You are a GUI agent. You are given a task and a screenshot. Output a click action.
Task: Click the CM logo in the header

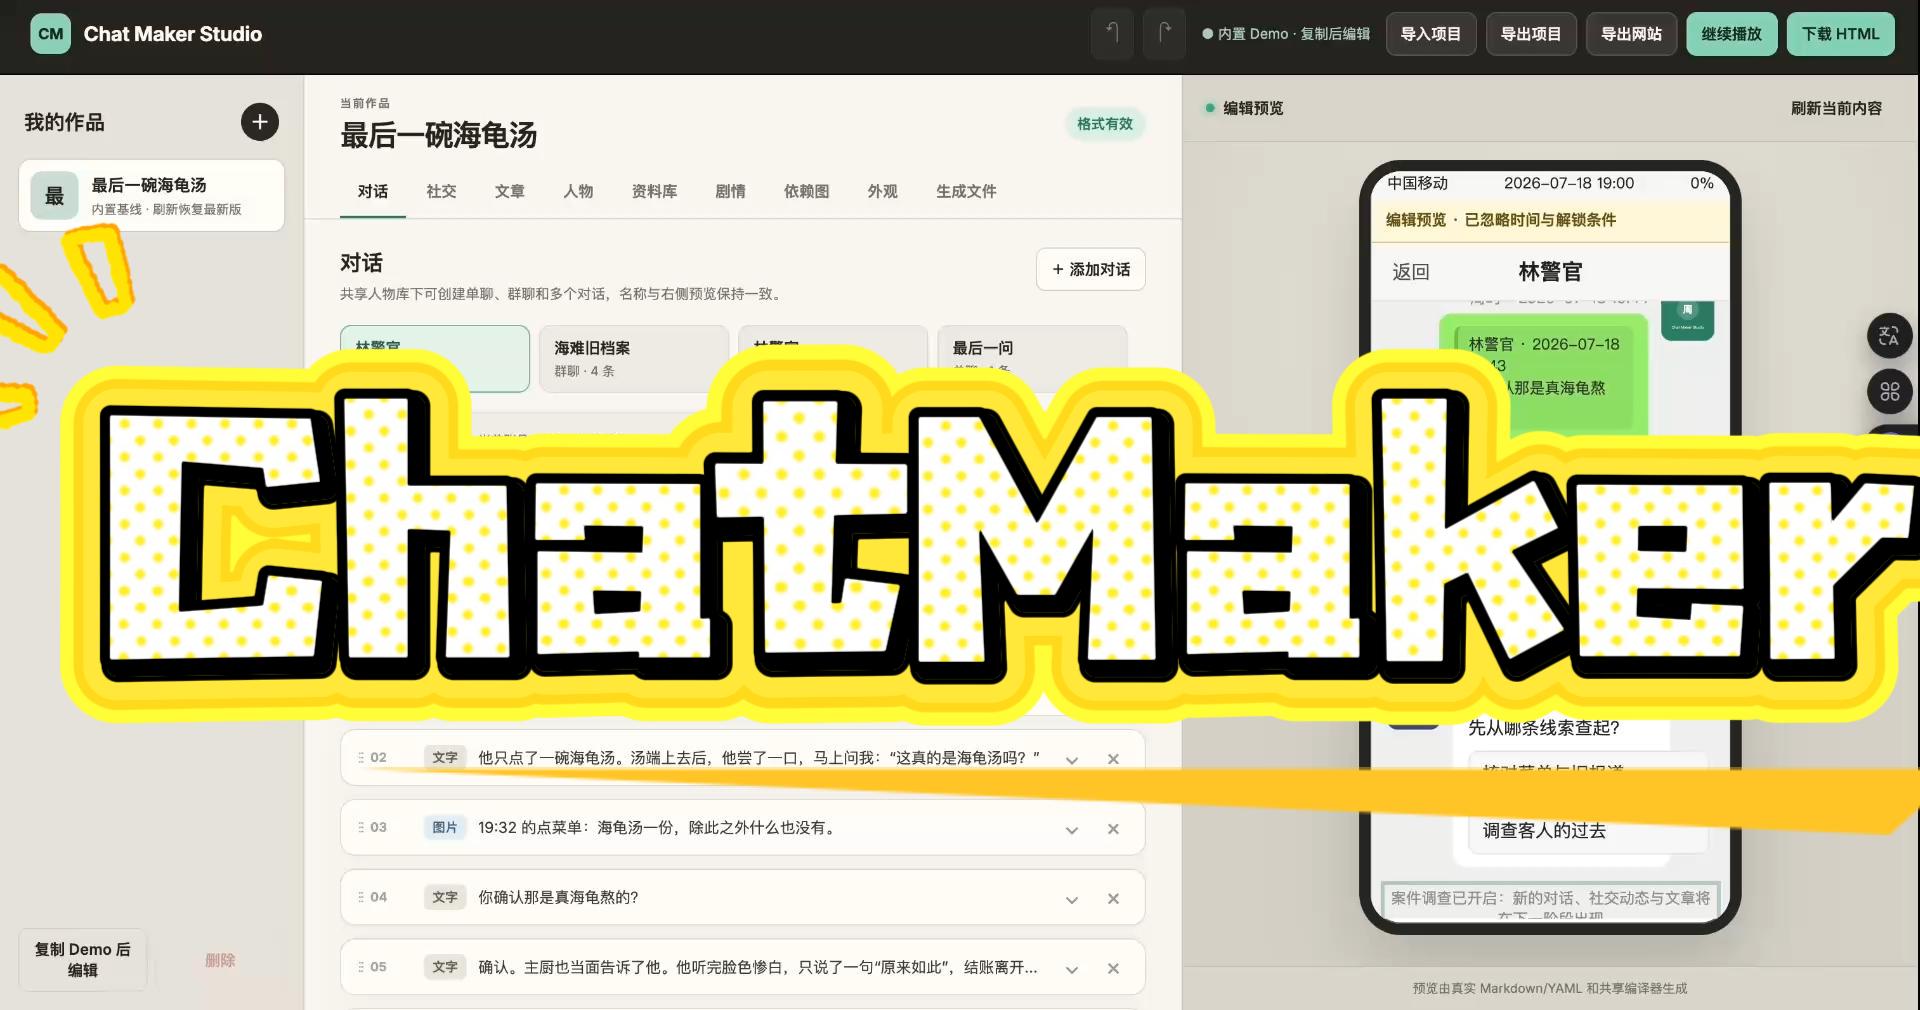click(x=50, y=34)
